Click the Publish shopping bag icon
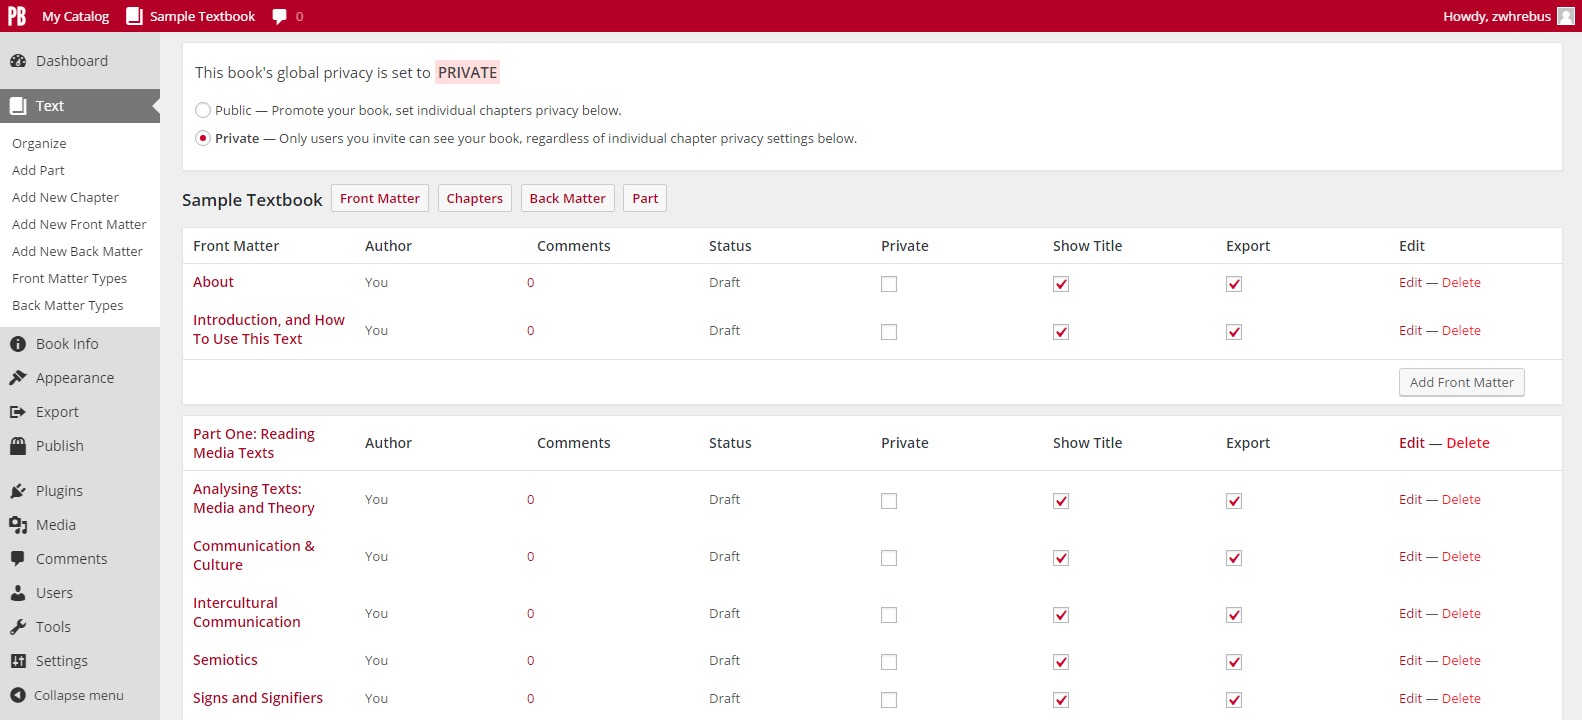The image size is (1582, 720). (18, 446)
